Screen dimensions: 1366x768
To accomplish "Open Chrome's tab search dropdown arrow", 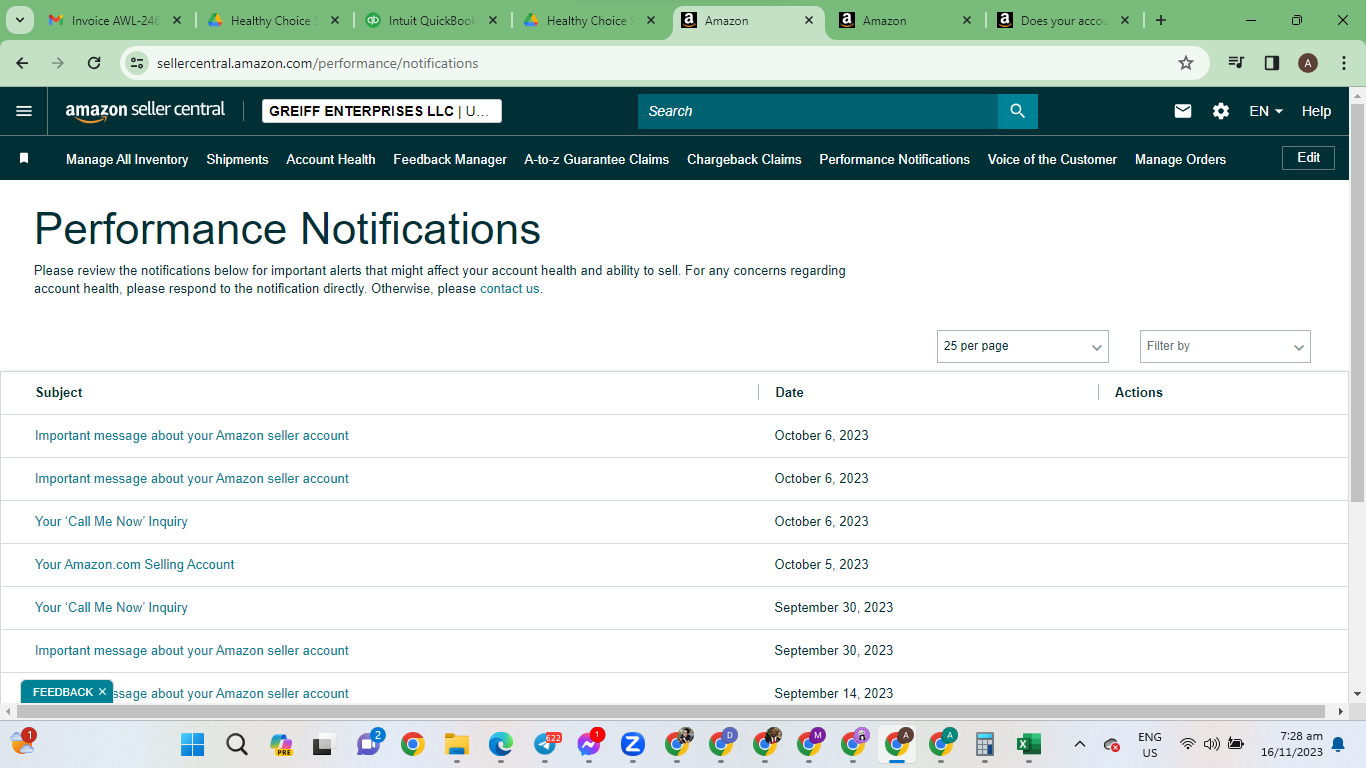I will pyautogui.click(x=21, y=20).
